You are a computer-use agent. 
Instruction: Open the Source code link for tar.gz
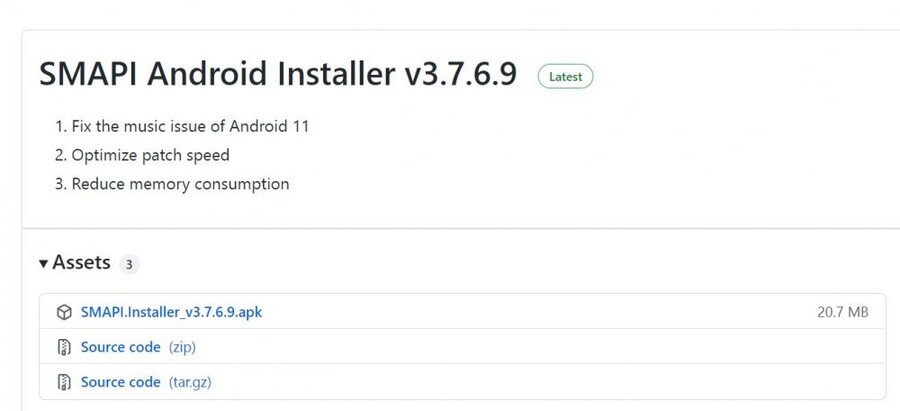pyautogui.click(x=120, y=382)
